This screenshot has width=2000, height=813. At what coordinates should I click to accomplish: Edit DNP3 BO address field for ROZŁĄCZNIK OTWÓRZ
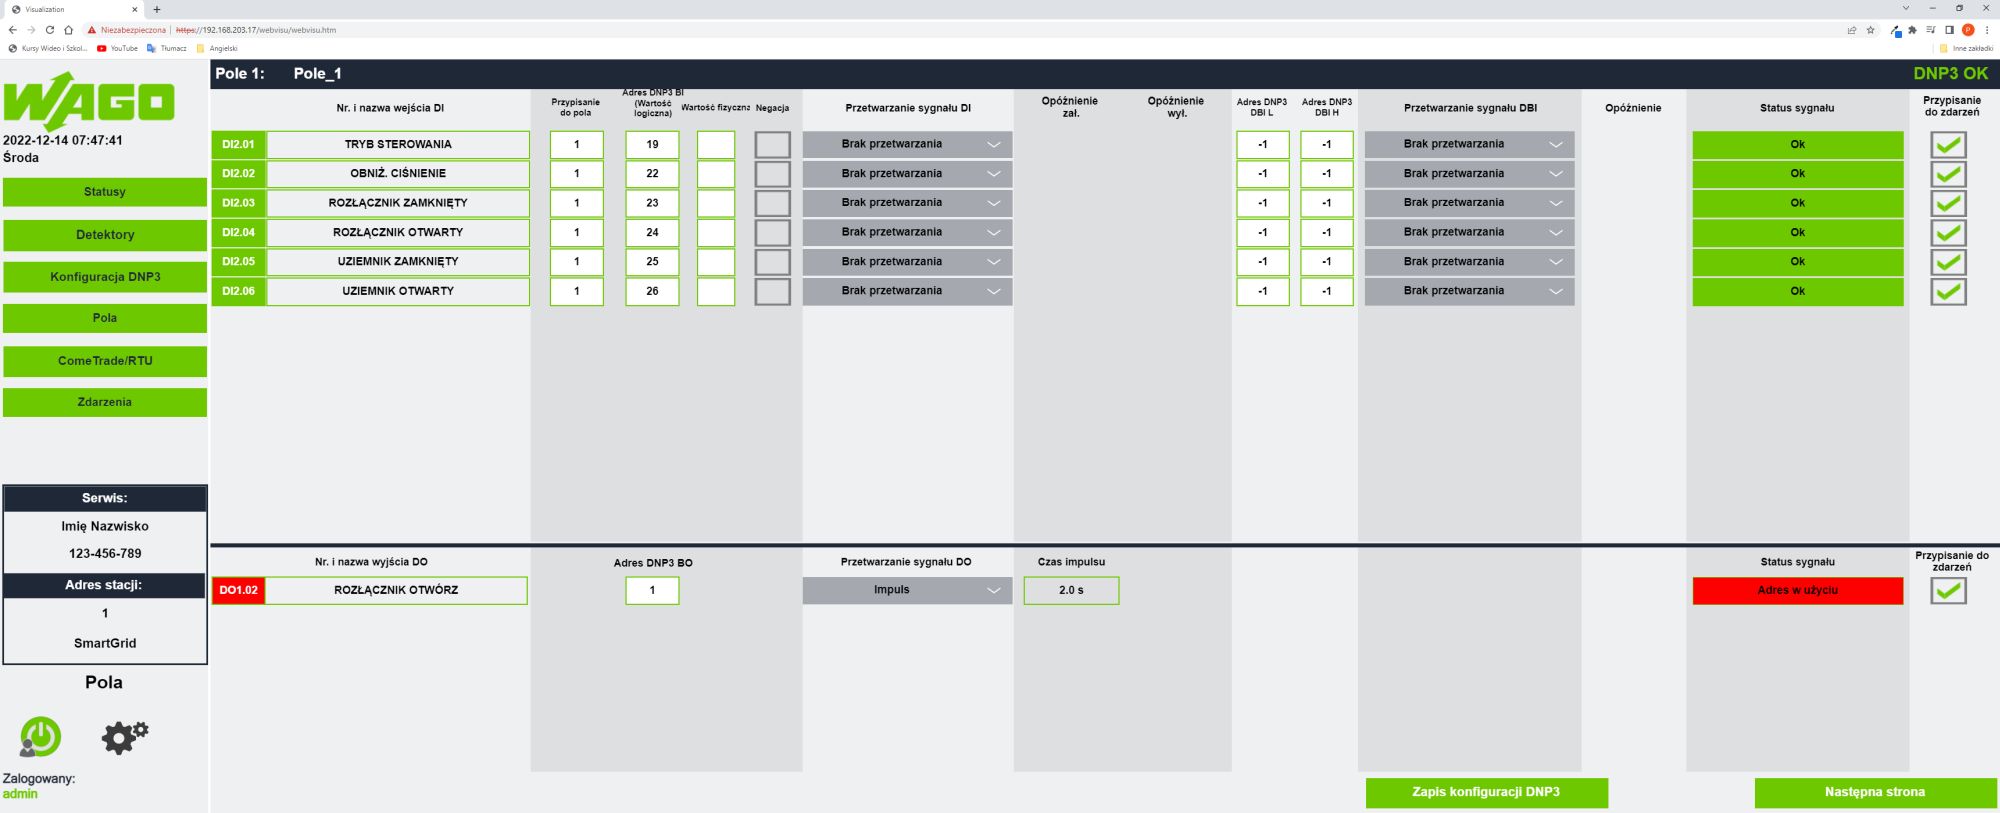click(652, 591)
